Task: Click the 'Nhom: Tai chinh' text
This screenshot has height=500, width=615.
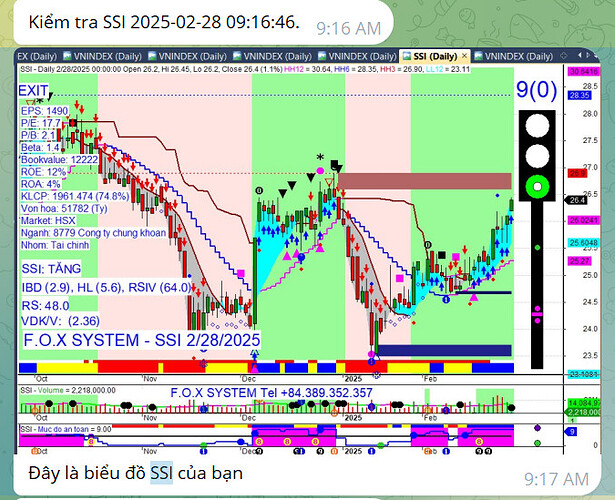Action: [x=55, y=245]
